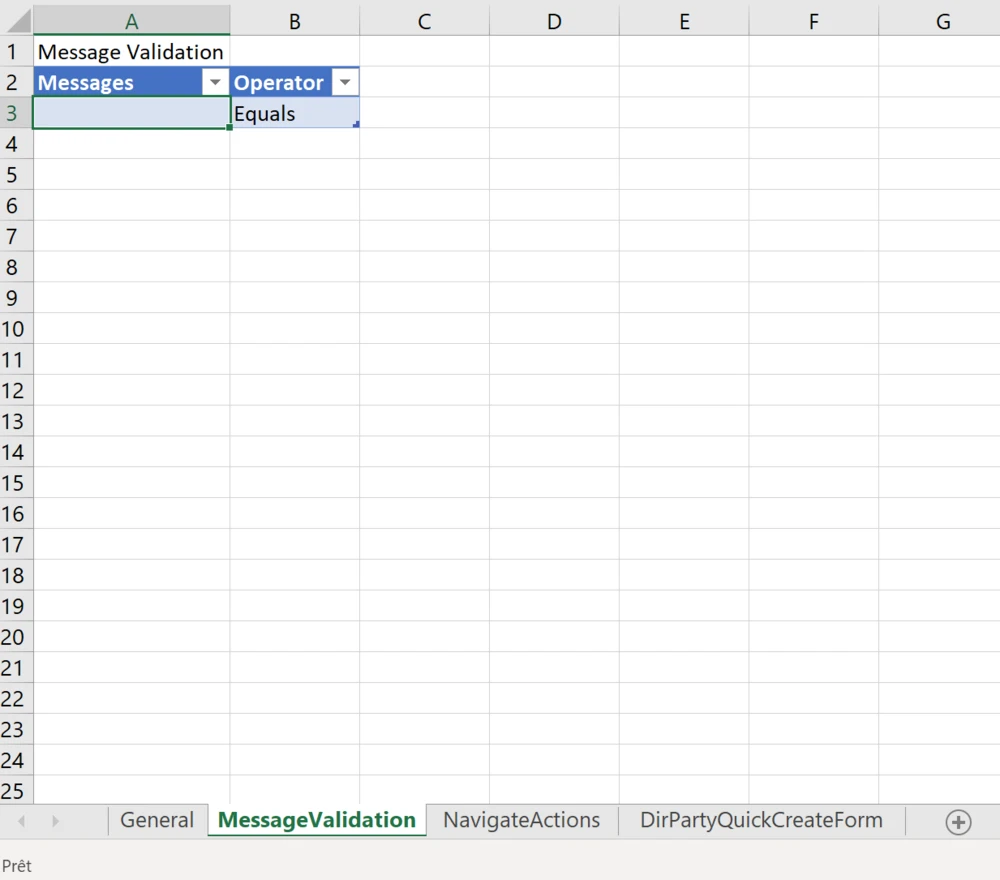Select the MessageValidation sheet tab
The image size is (1000, 880).
coord(316,821)
